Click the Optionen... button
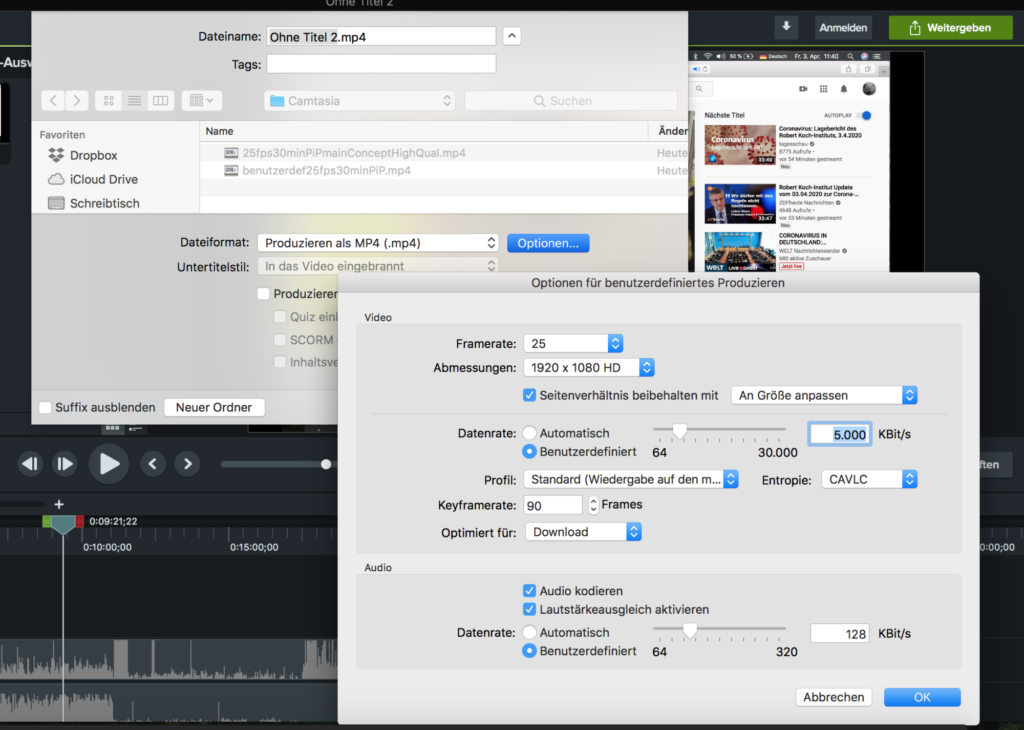The image size is (1024, 730). click(548, 243)
